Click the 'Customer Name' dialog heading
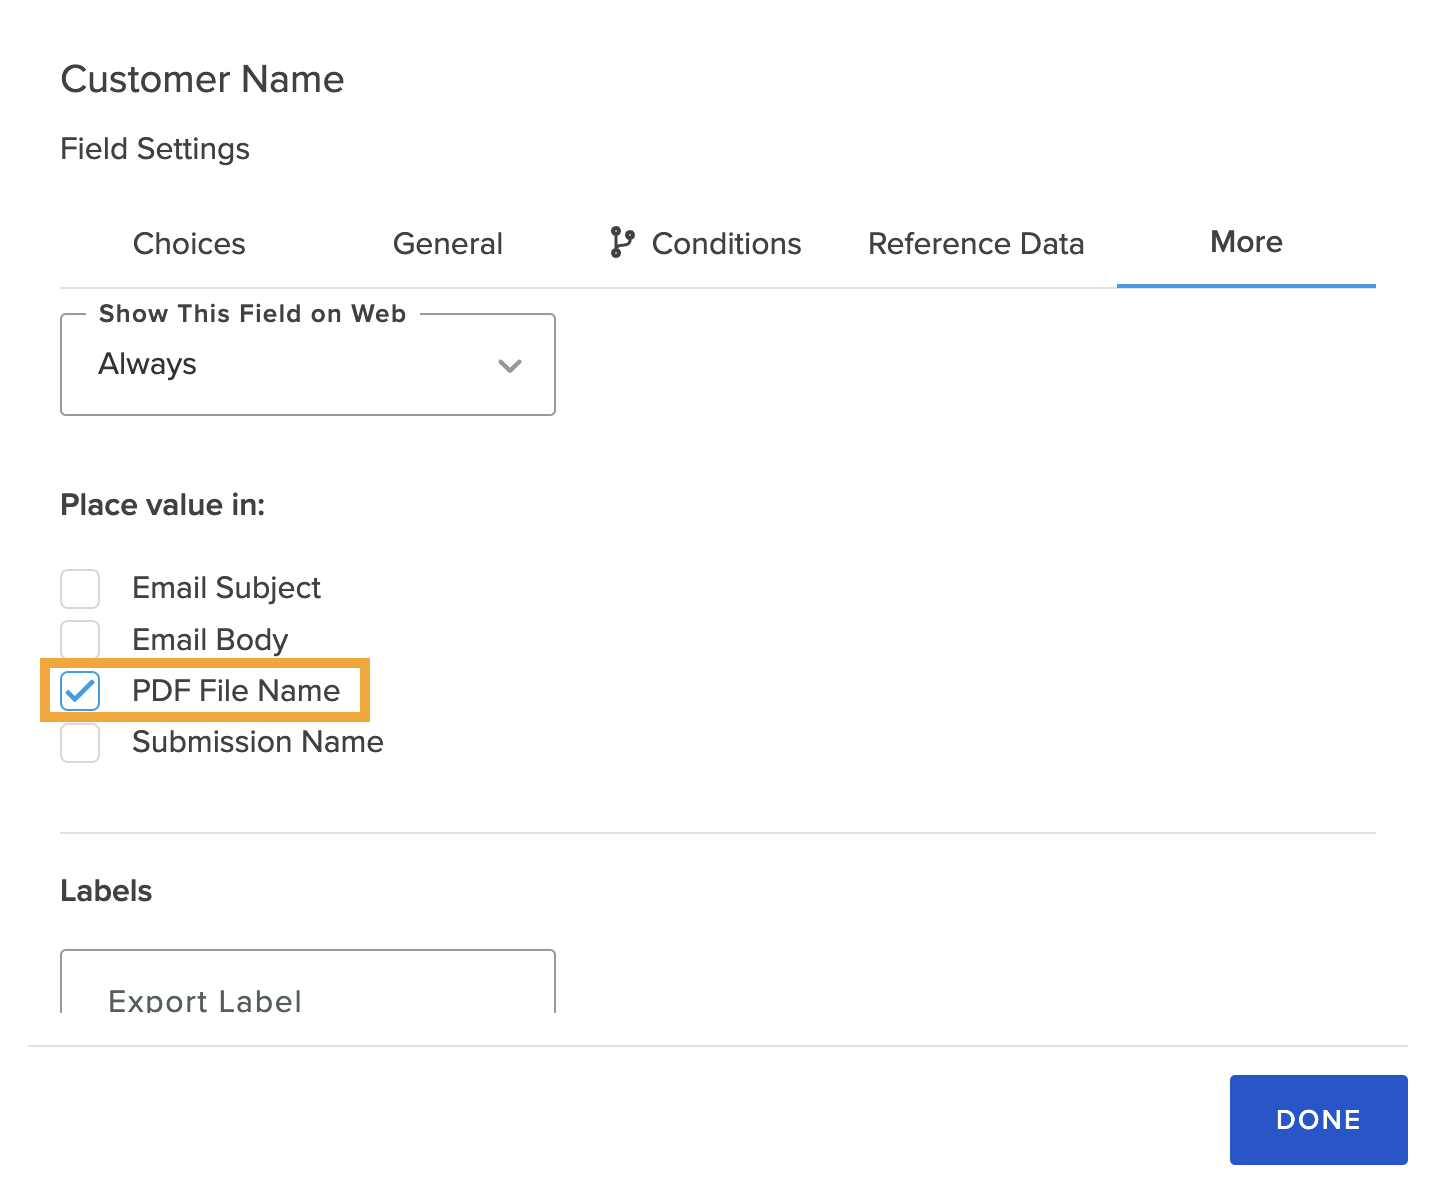The width and height of the screenshot is (1436, 1192). 202,80
